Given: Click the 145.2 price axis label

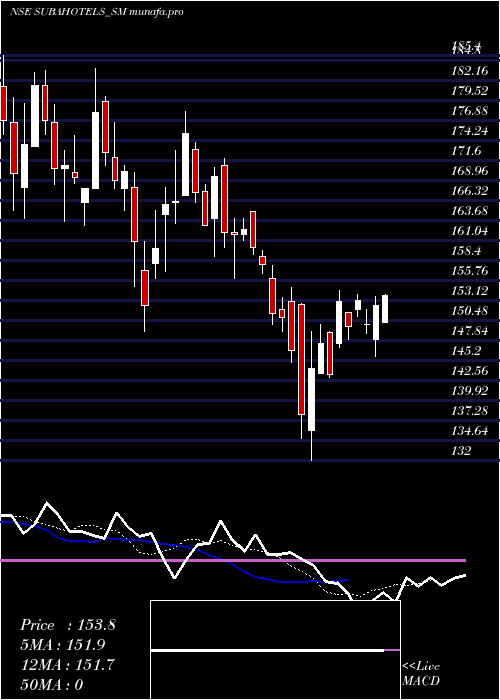Looking at the screenshot, I should 467,351.
